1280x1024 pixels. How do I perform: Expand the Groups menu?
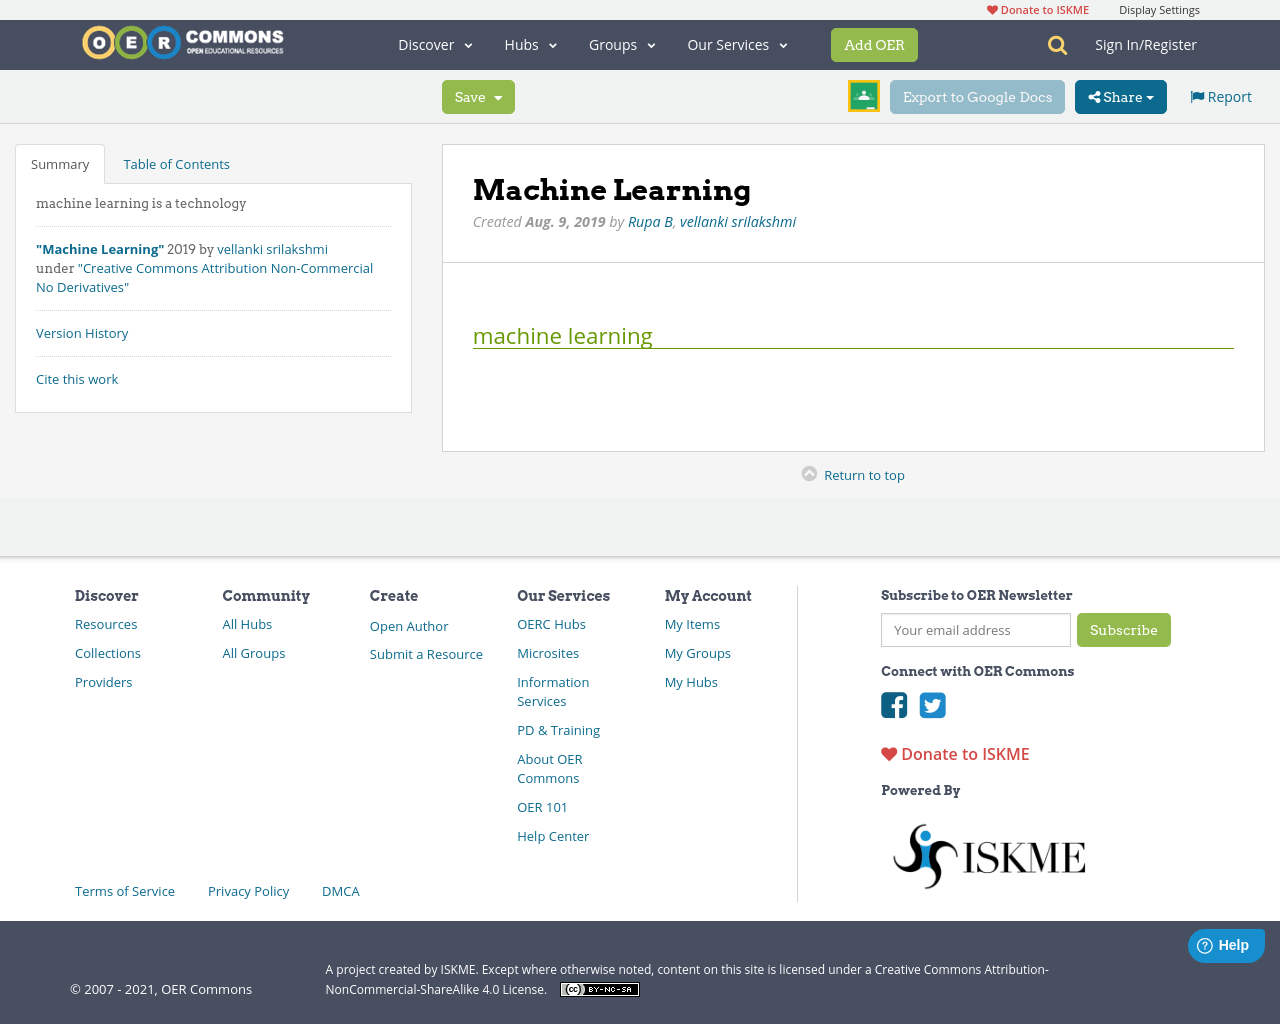[x=622, y=45]
